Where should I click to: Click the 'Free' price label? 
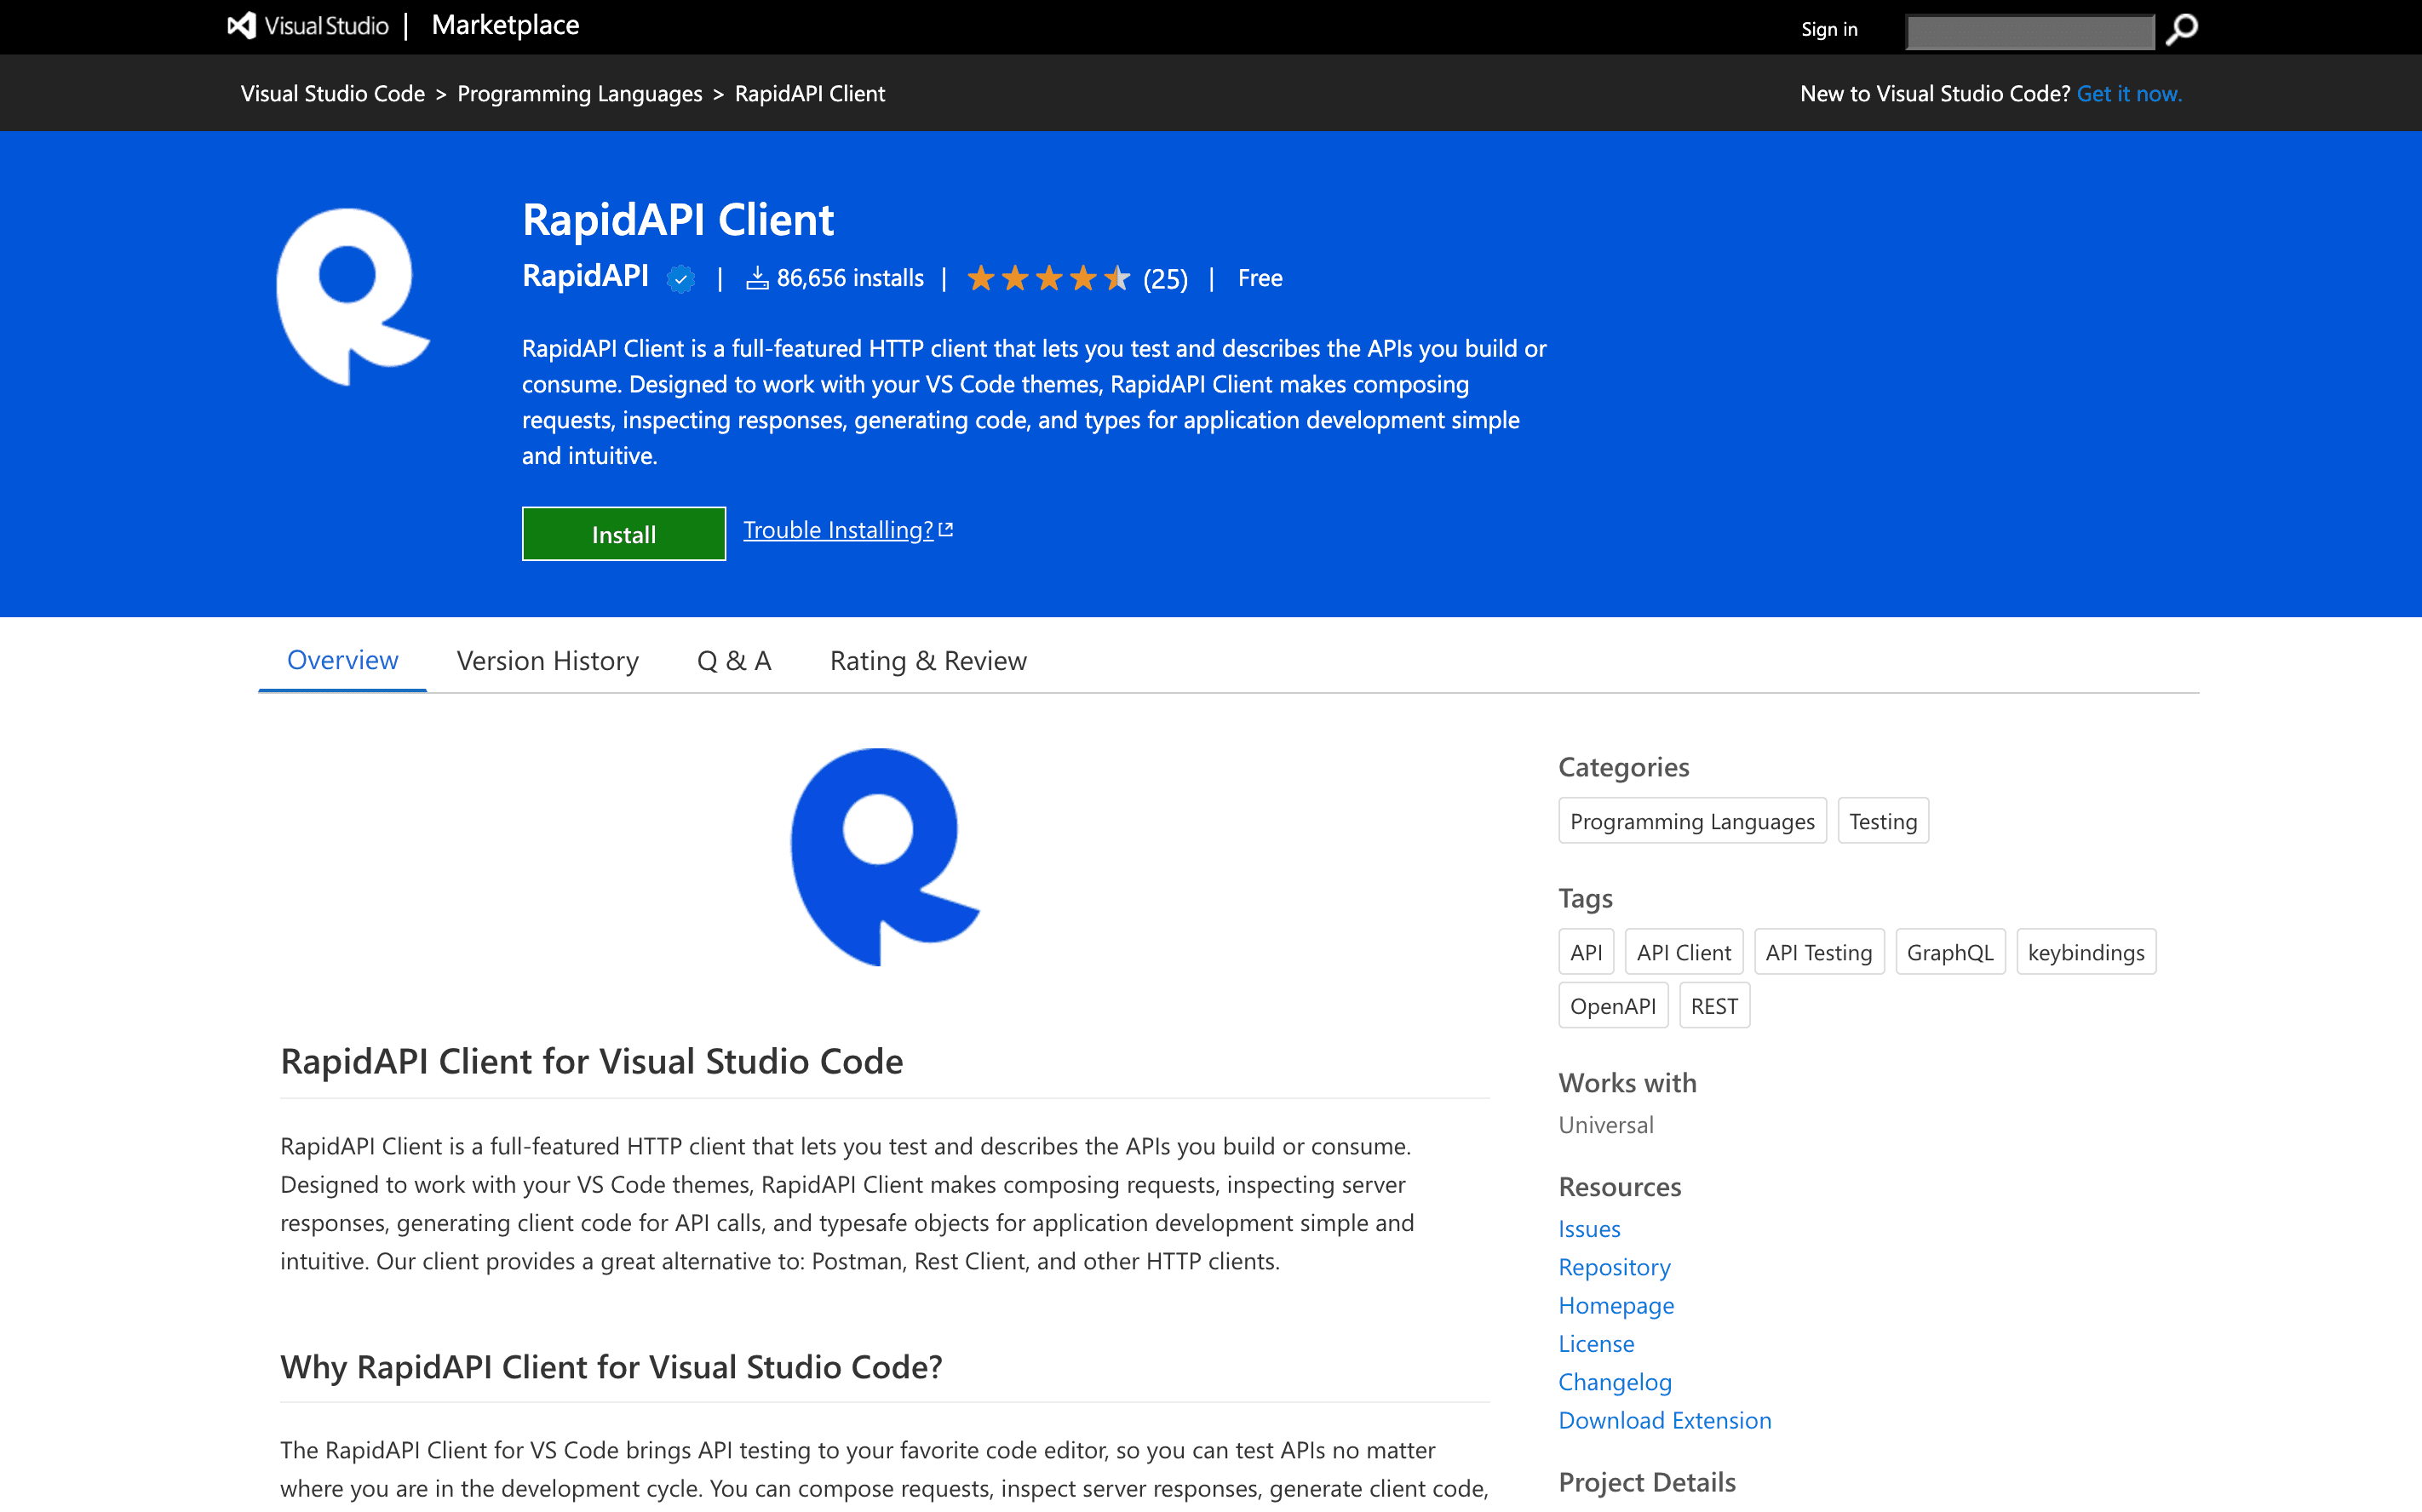1260,278
